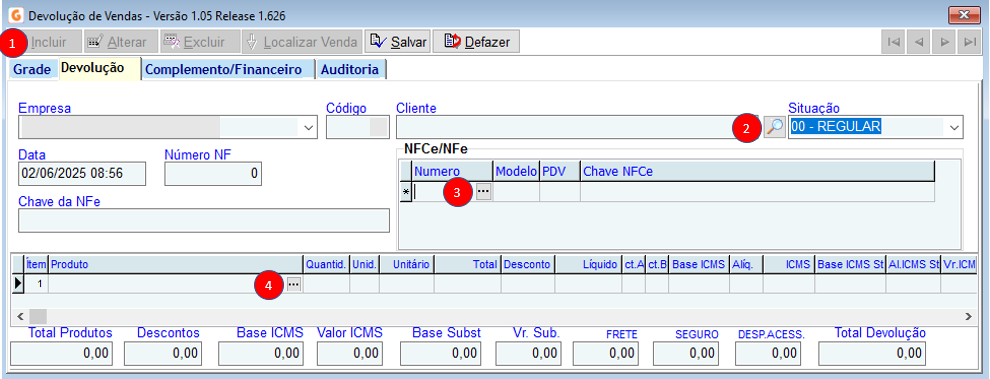Go to last record navigation arrow

(969, 42)
